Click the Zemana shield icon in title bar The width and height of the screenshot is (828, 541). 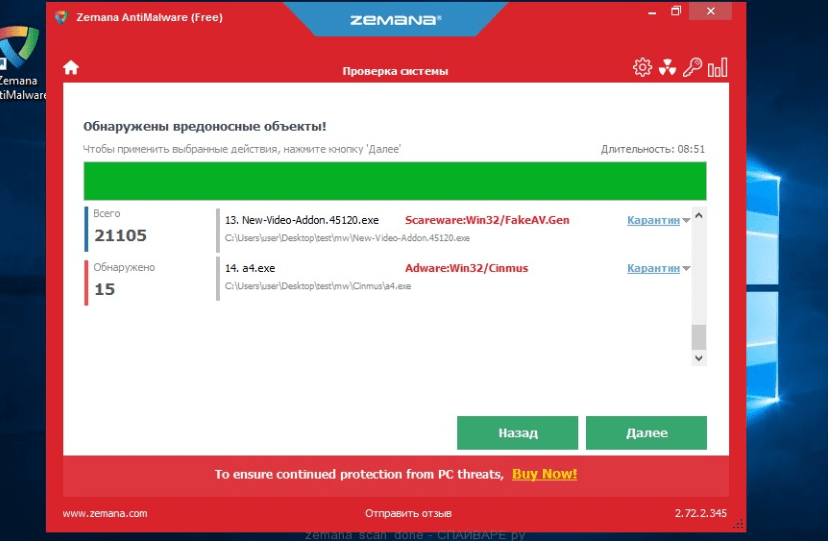tap(62, 16)
